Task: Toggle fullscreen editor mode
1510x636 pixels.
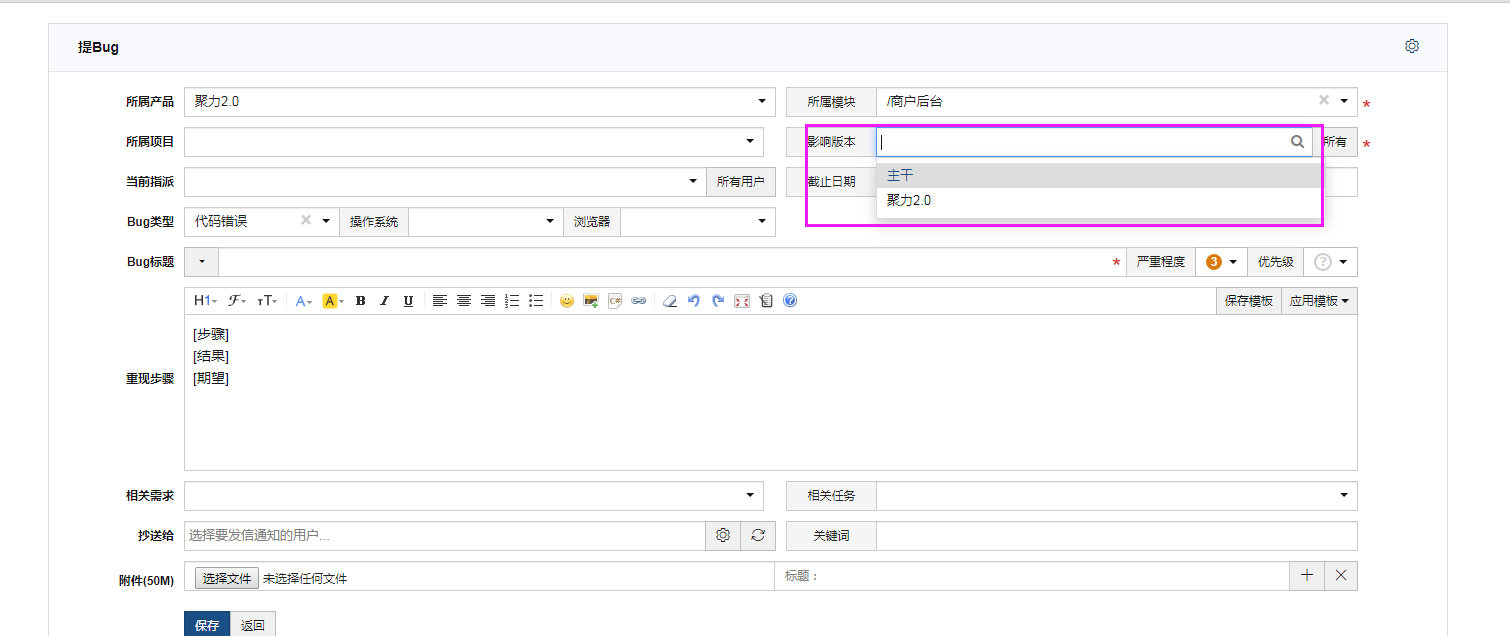Action: coord(742,301)
